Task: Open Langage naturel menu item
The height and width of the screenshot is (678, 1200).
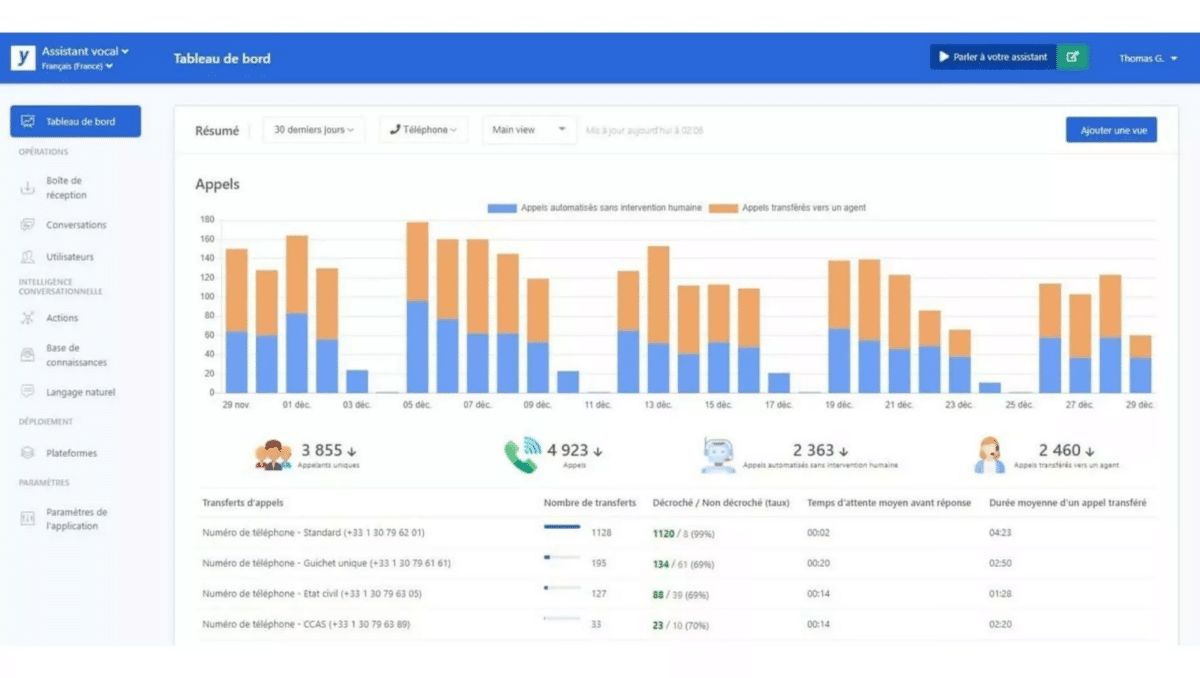Action: (80, 393)
